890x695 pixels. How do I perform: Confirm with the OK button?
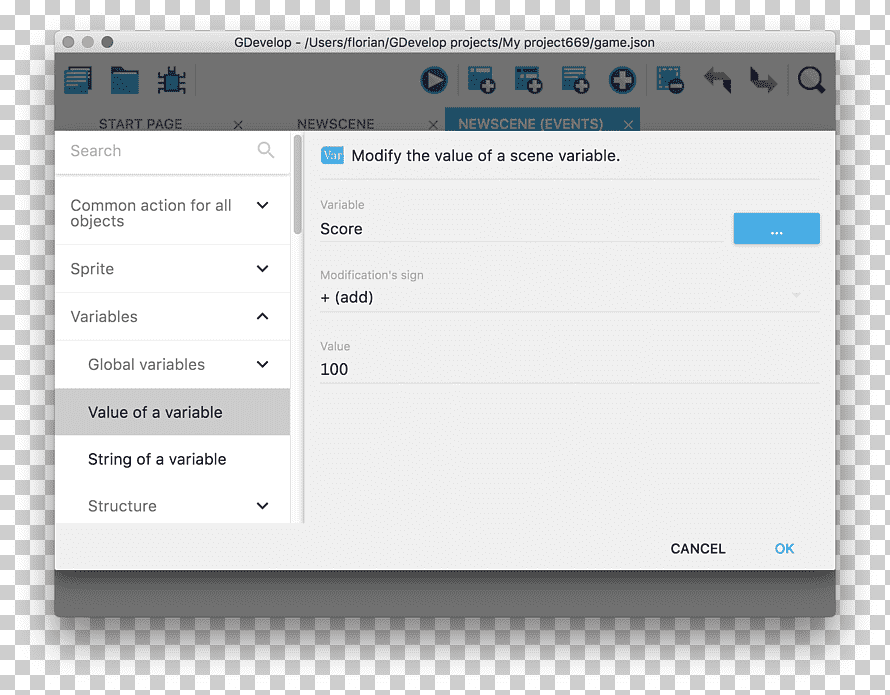[x=784, y=549]
